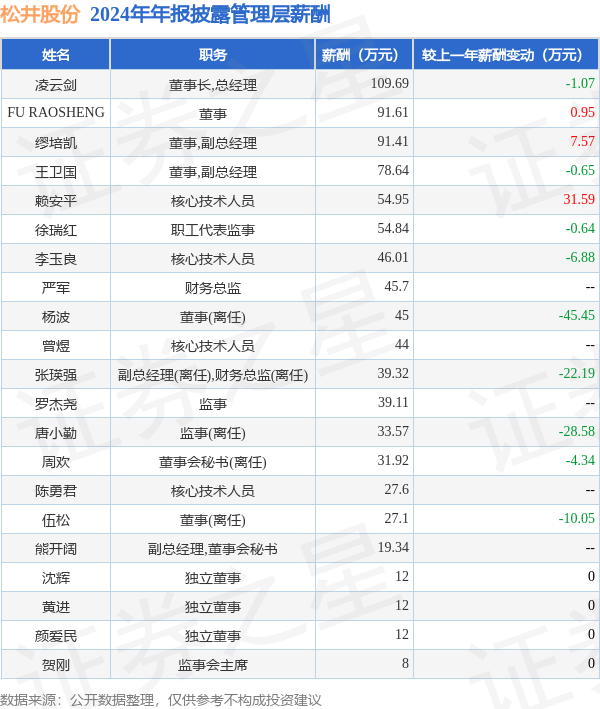Click the salary value 33.57
Image resolution: width=600 pixels, height=709 pixels.
pyautogui.click(x=393, y=431)
